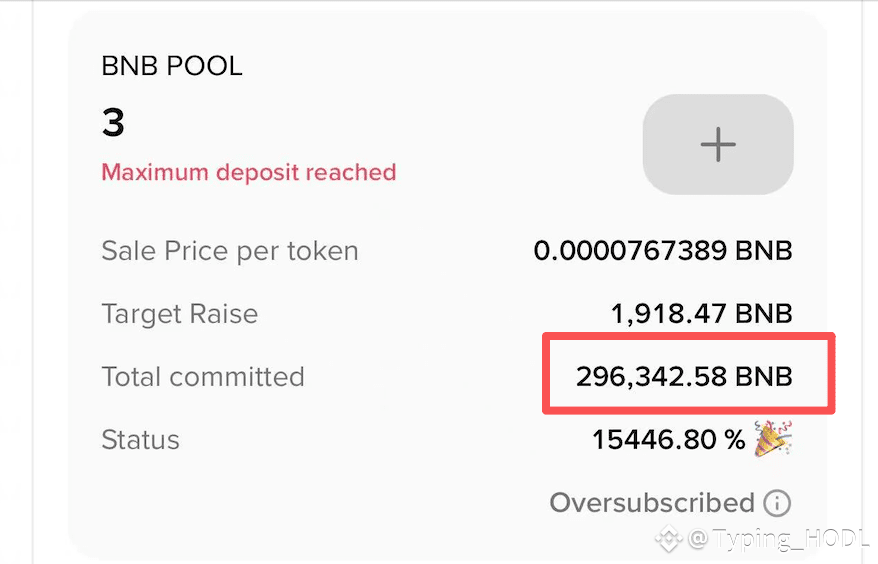Select the Total committed label
878x564 pixels.
click(203, 376)
